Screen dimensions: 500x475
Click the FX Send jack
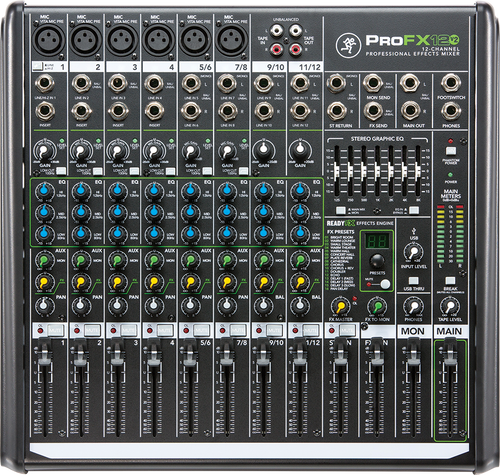point(373,111)
